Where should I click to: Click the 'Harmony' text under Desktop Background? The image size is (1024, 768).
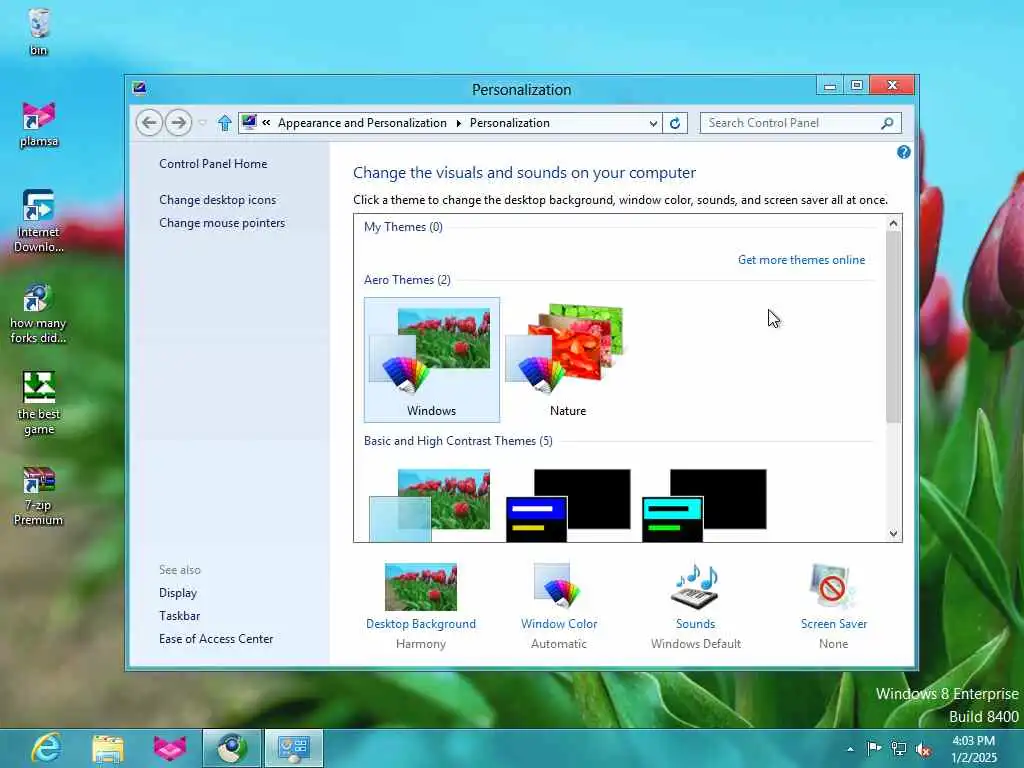click(421, 644)
